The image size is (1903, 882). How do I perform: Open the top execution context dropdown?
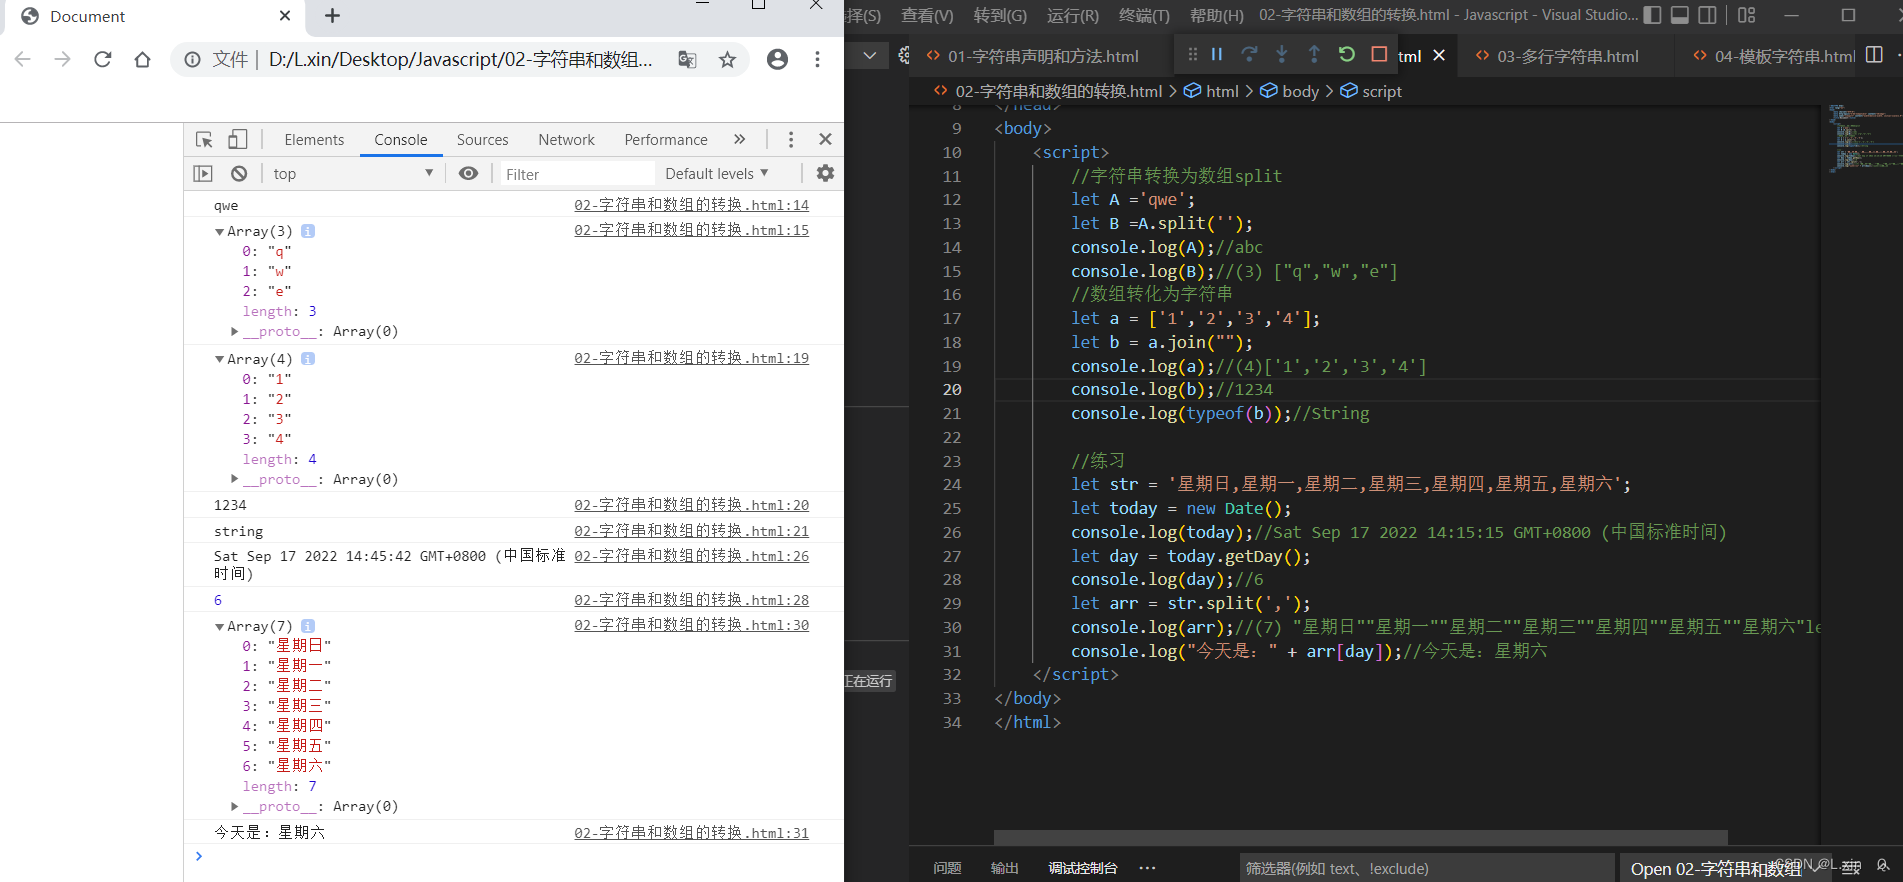tap(353, 173)
